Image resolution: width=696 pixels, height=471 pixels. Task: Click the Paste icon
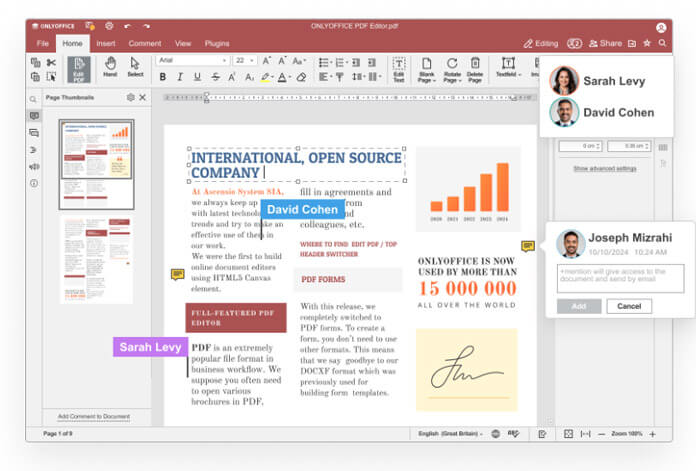[x=36, y=77]
